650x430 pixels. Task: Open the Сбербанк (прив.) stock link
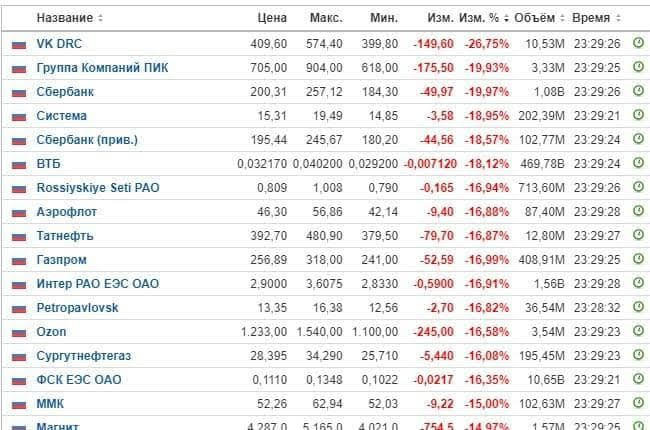click(x=87, y=140)
